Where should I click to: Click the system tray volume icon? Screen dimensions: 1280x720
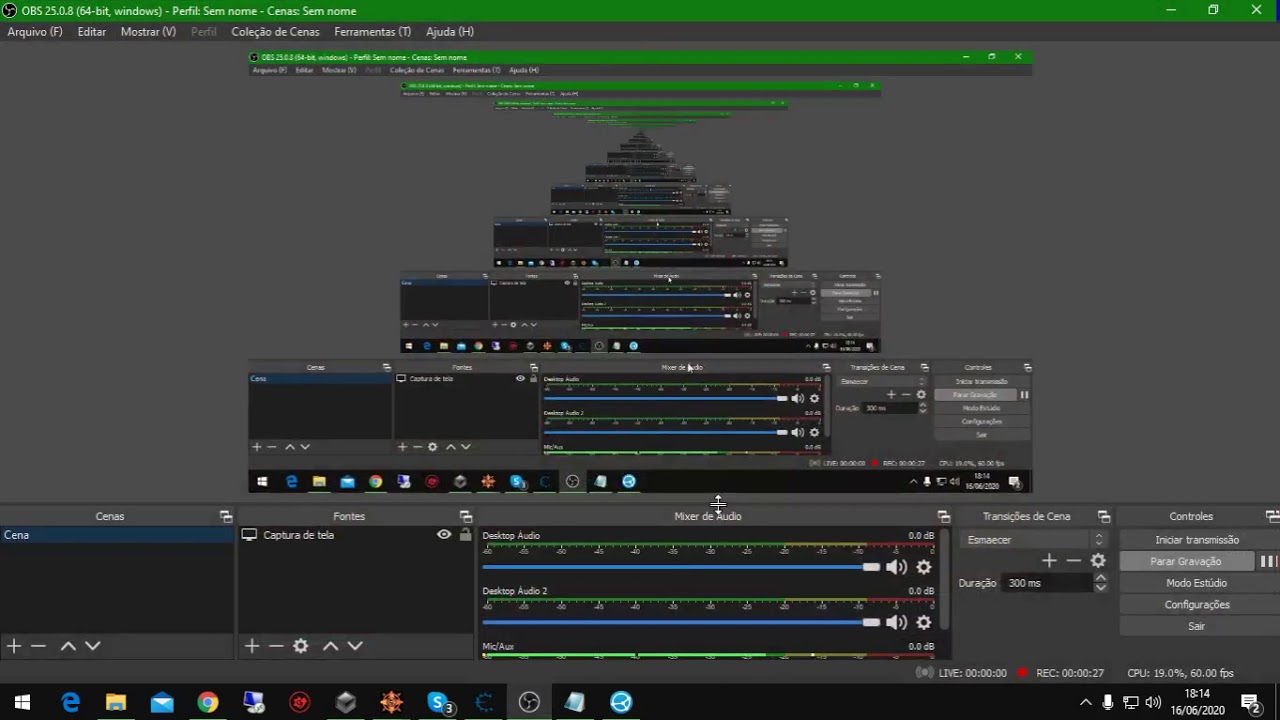[1153, 702]
